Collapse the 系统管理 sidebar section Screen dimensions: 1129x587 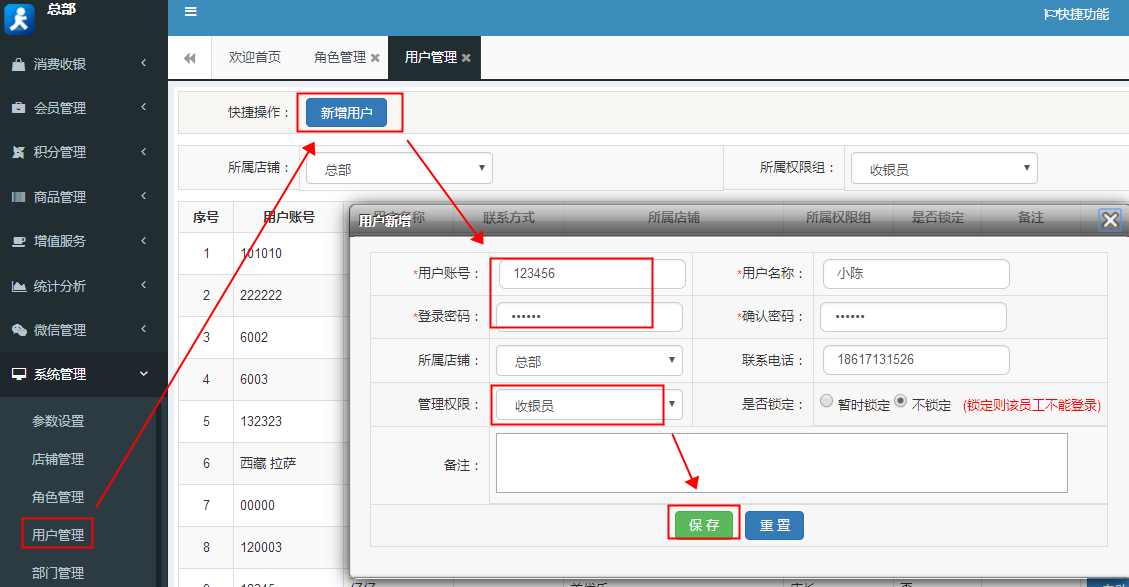tap(60, 374)
